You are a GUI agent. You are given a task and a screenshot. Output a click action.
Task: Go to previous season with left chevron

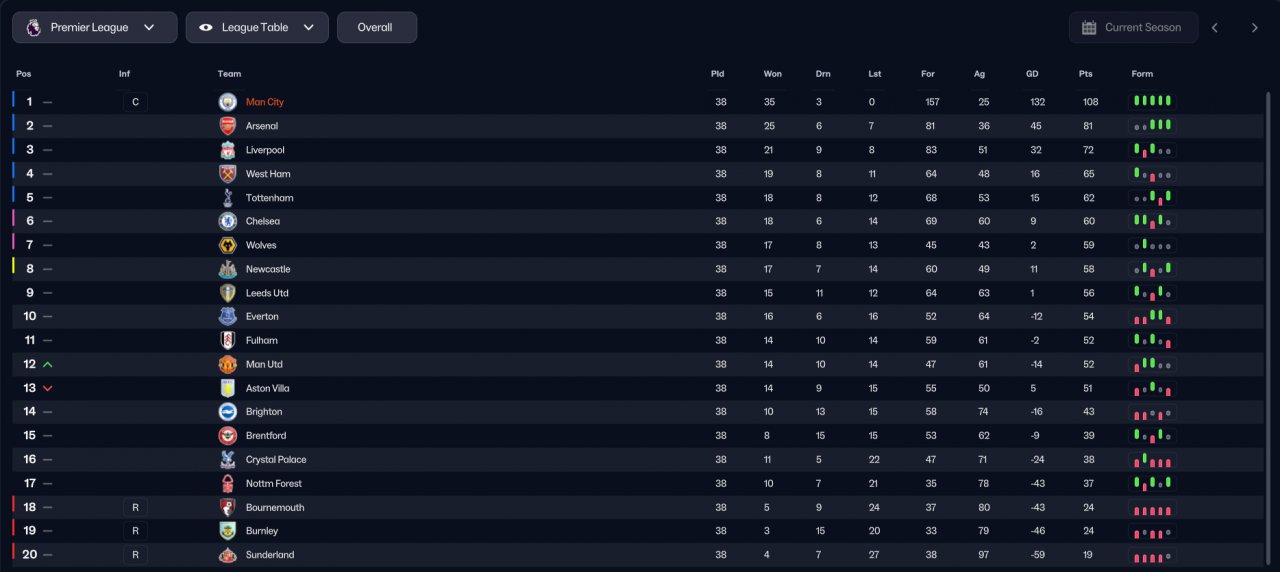1215,28
